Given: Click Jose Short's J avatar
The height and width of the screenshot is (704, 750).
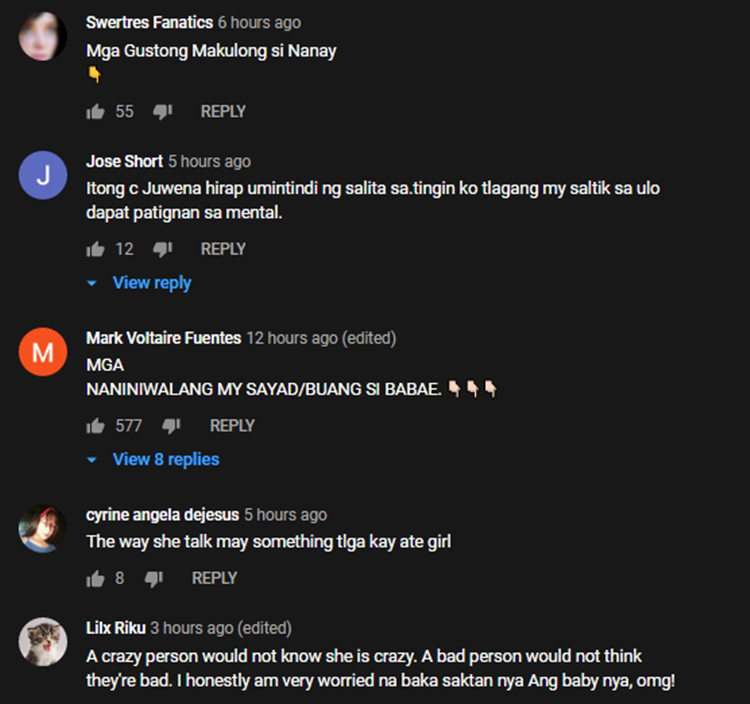Looking at the screenshot, I should tap(43, 176).
